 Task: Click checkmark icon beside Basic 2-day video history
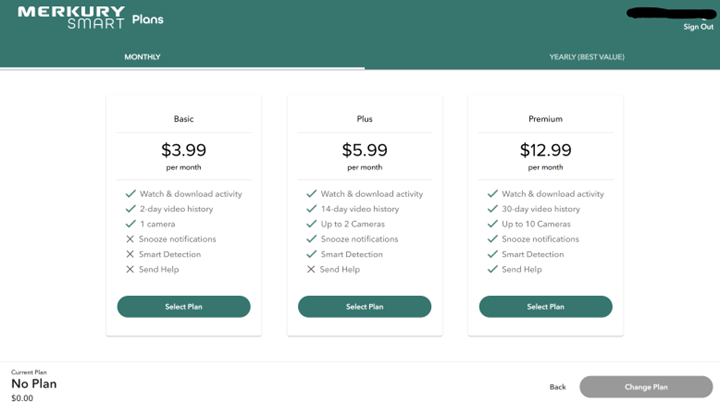pyautogui.click(x=130, y=209)
